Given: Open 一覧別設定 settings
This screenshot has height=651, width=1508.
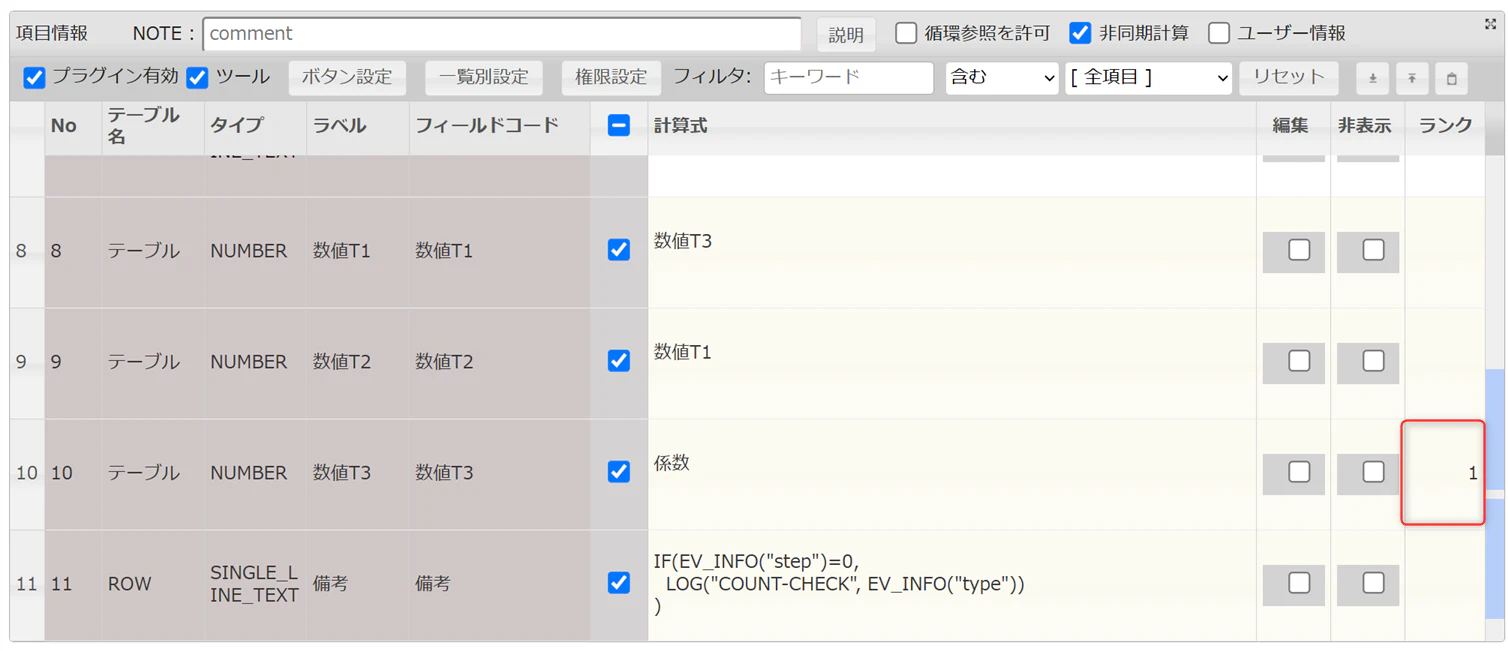Looking at the screenshot, I should [x=484, y=77].
